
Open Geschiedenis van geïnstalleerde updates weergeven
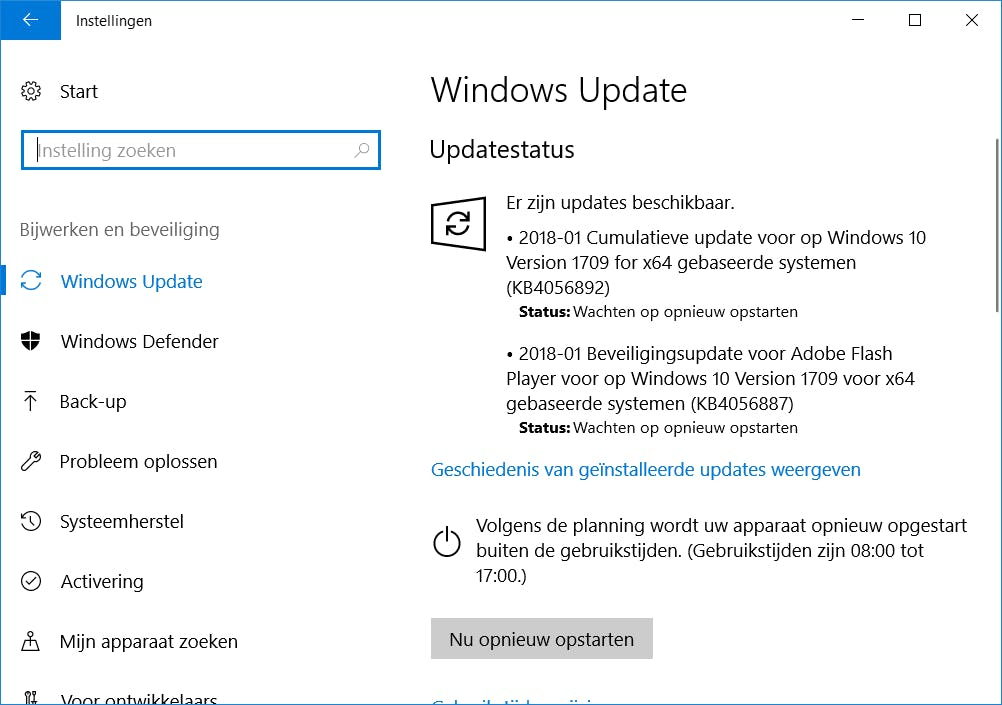(645, 469)
